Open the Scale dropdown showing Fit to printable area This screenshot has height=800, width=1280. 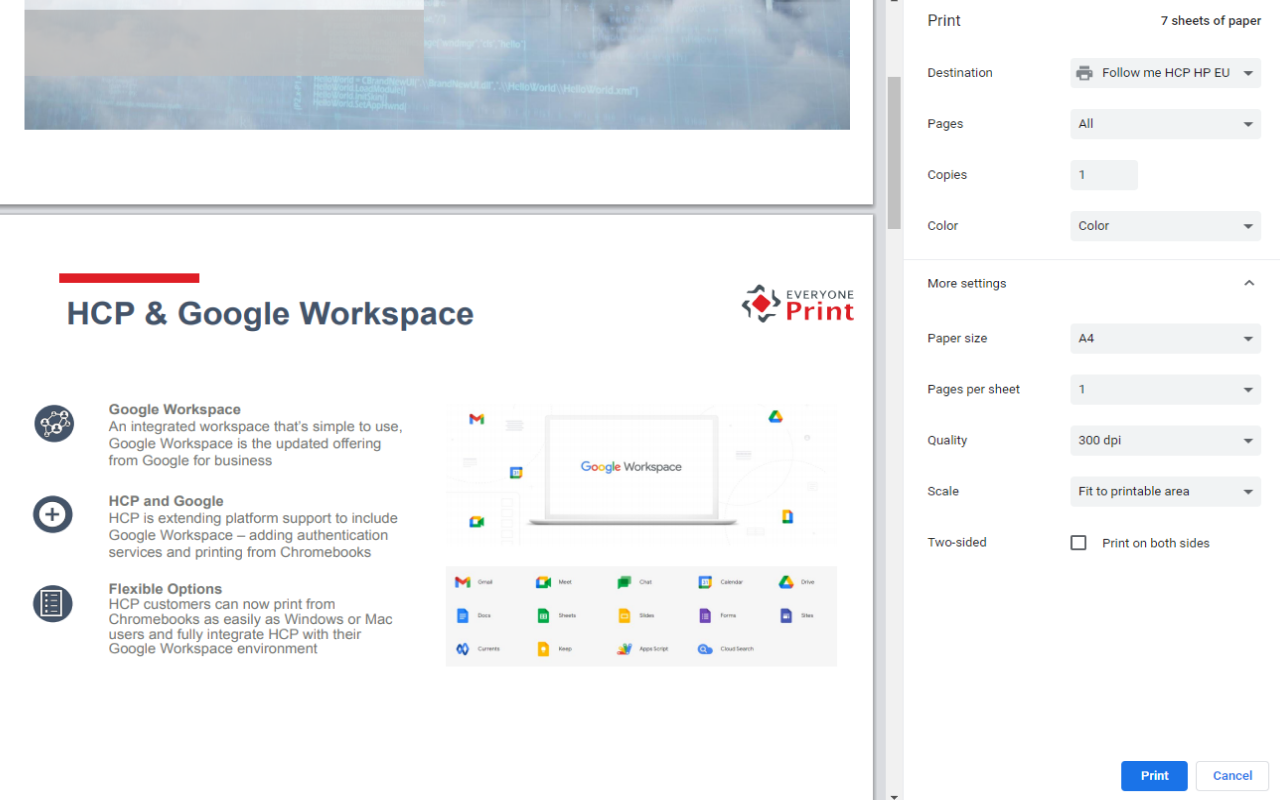point(1165,492)
